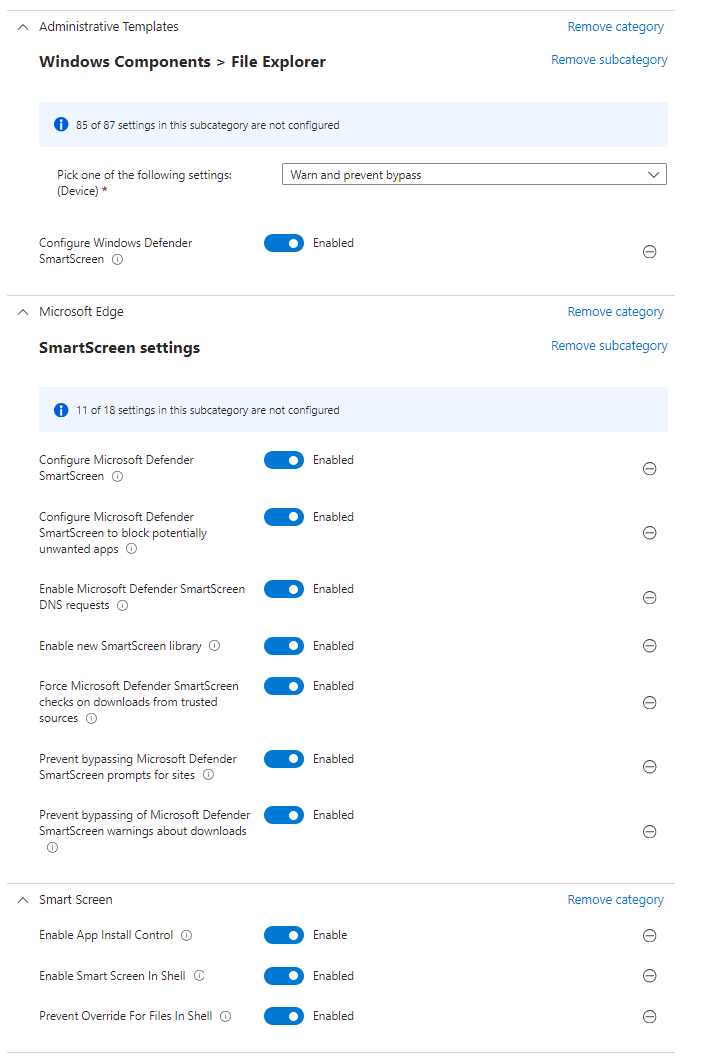Image resolution: width=703 pixels, height=1064 pixels.
Task: Toggle Configure Microsoft Defender SmartScreen switch
Action: 284,460
